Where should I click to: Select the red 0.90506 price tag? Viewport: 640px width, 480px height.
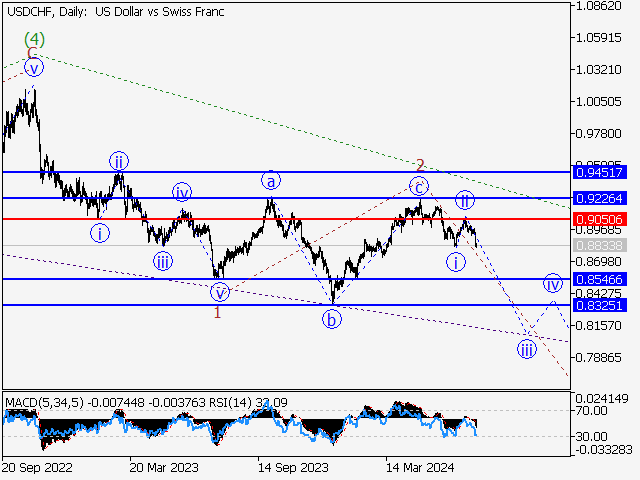pyautogui.click(x=600, y=219)
